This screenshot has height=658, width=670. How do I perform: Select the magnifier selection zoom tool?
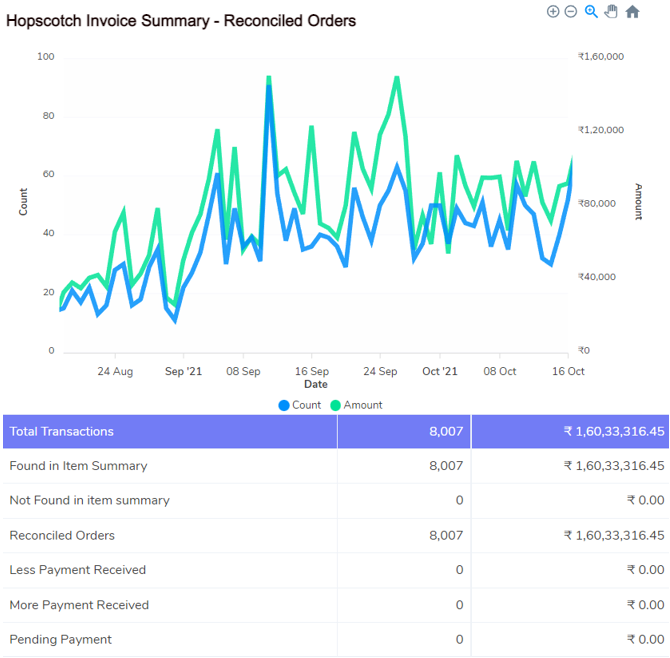click(591, 12)
